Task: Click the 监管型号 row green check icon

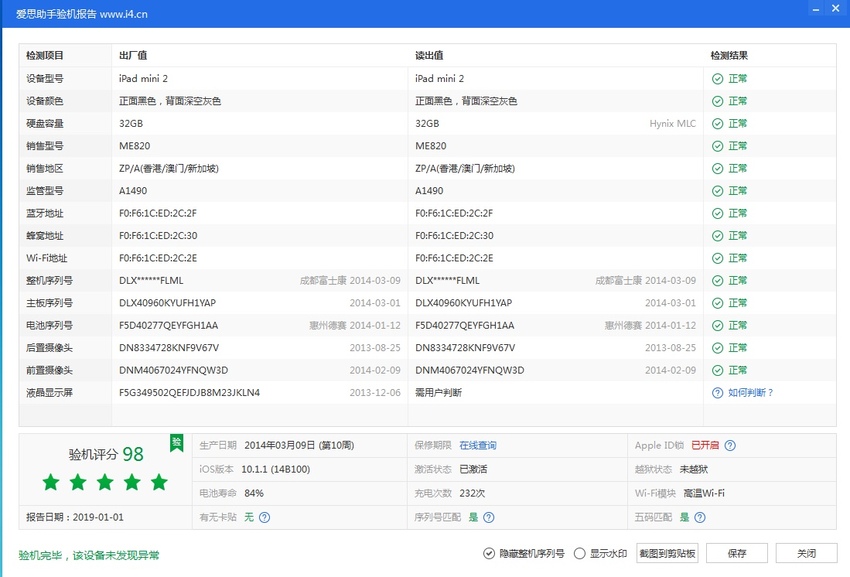Action: [x=717, y=191]
